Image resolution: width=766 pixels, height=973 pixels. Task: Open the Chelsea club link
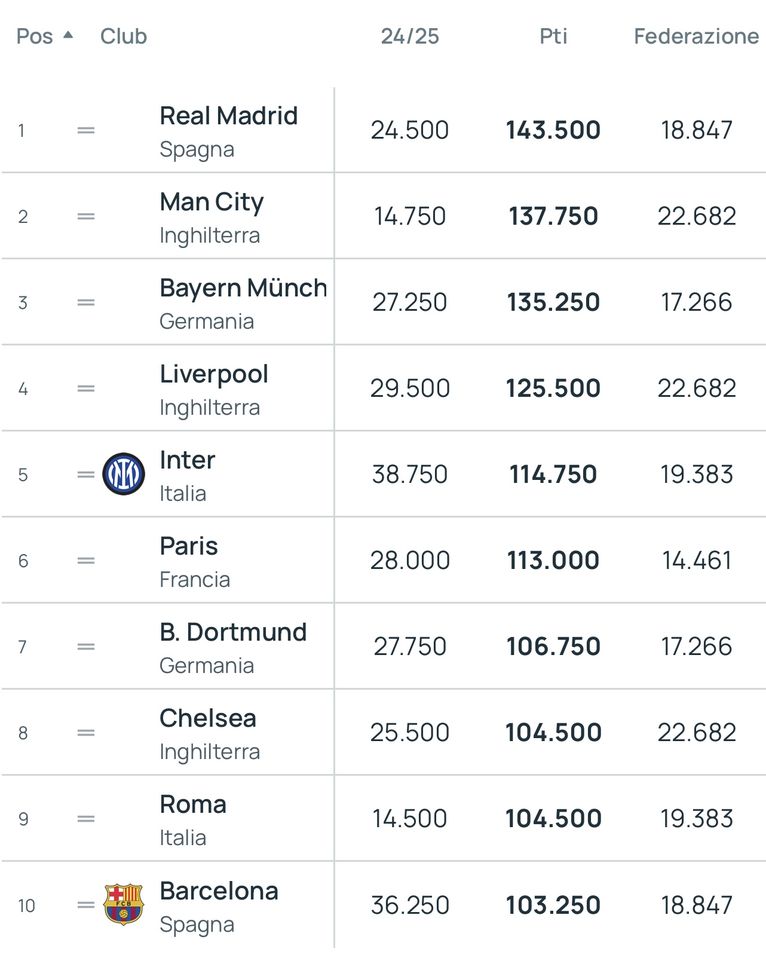point(207,718)
